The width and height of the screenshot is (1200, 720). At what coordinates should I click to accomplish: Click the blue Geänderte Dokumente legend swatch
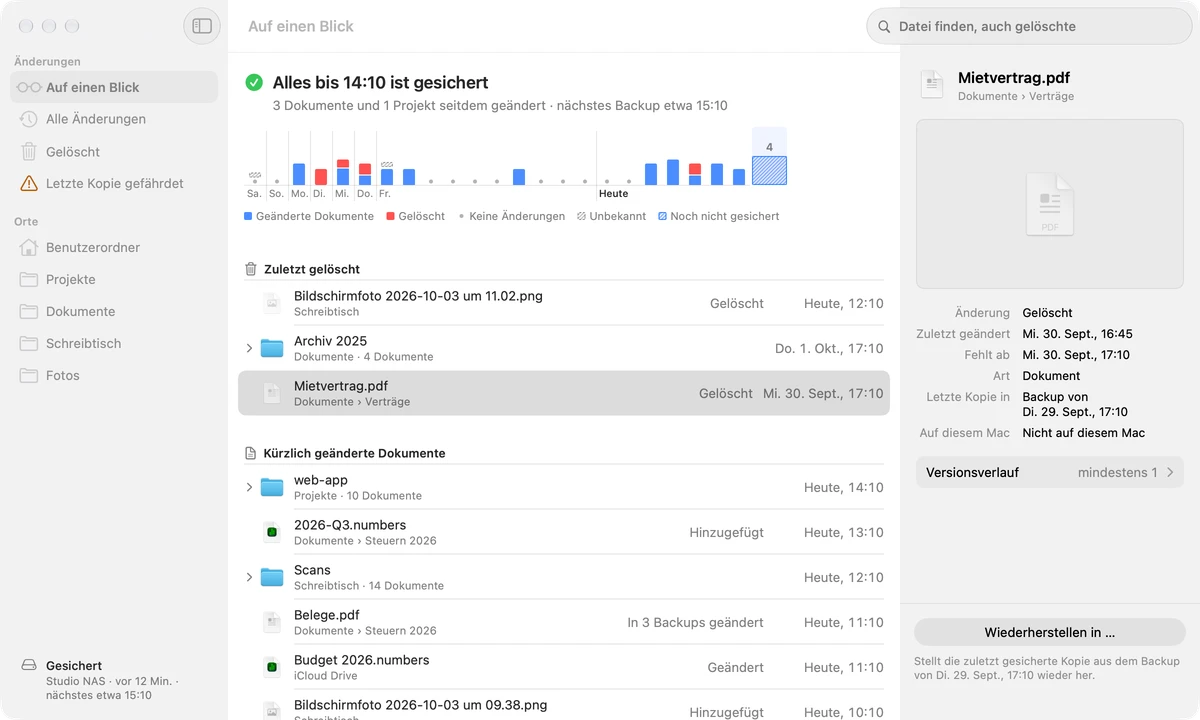tap(248, 216)
